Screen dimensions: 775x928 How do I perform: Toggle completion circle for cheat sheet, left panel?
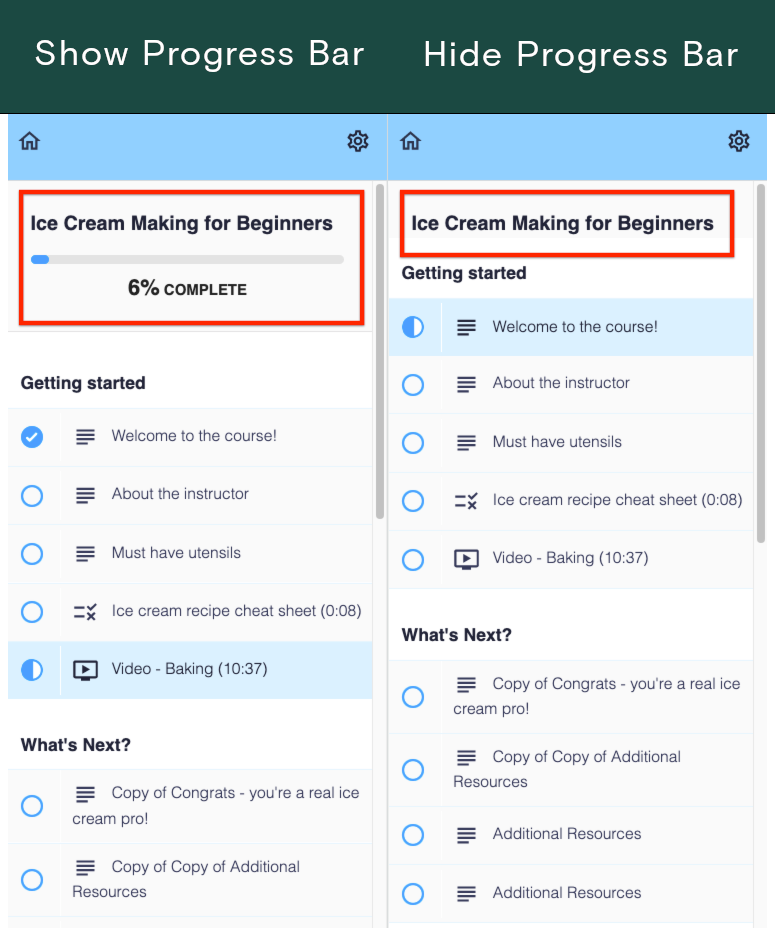click(x=32, y=611)
